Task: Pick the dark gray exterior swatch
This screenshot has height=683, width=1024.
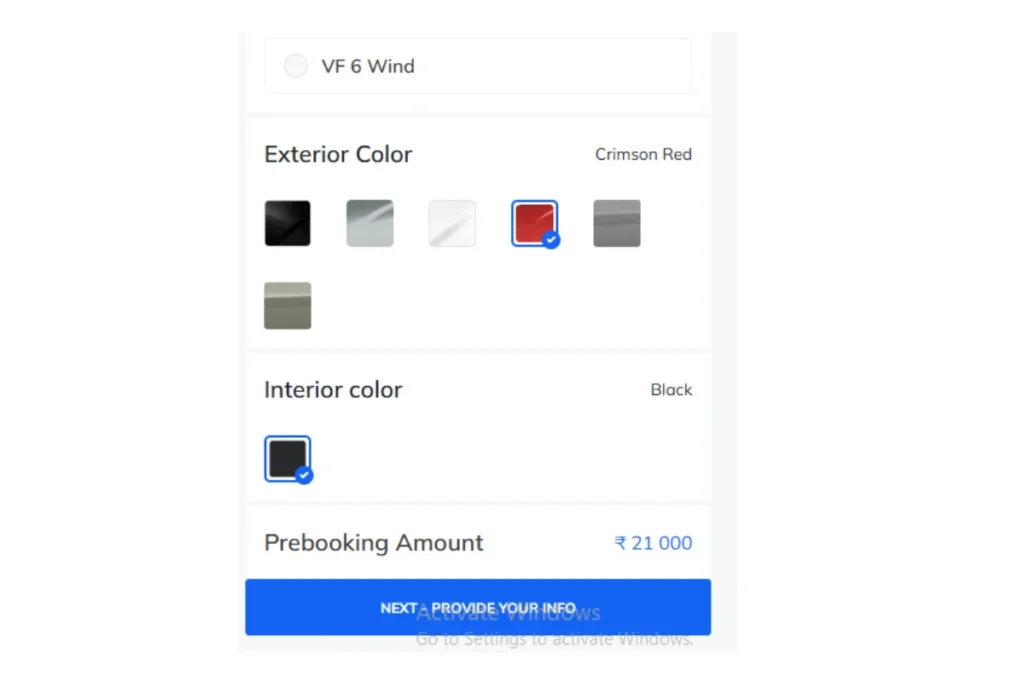Action: [616, 223]
